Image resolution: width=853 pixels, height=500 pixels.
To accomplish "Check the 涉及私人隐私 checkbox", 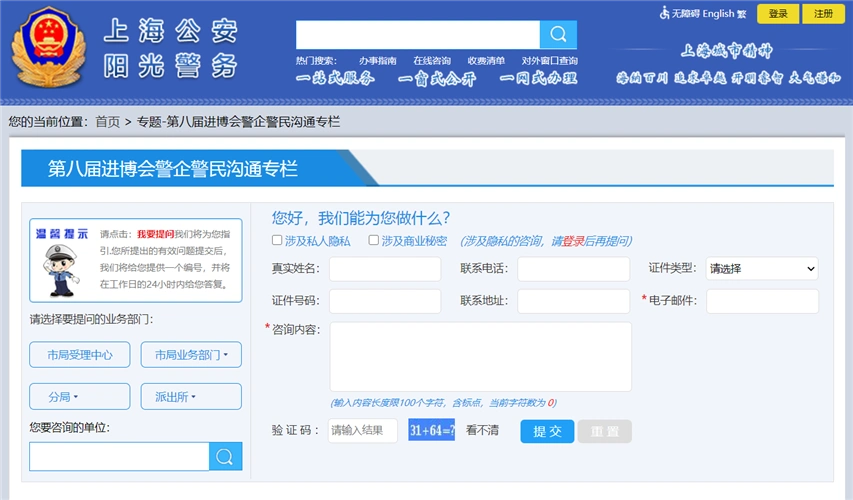I will (277, 240).
